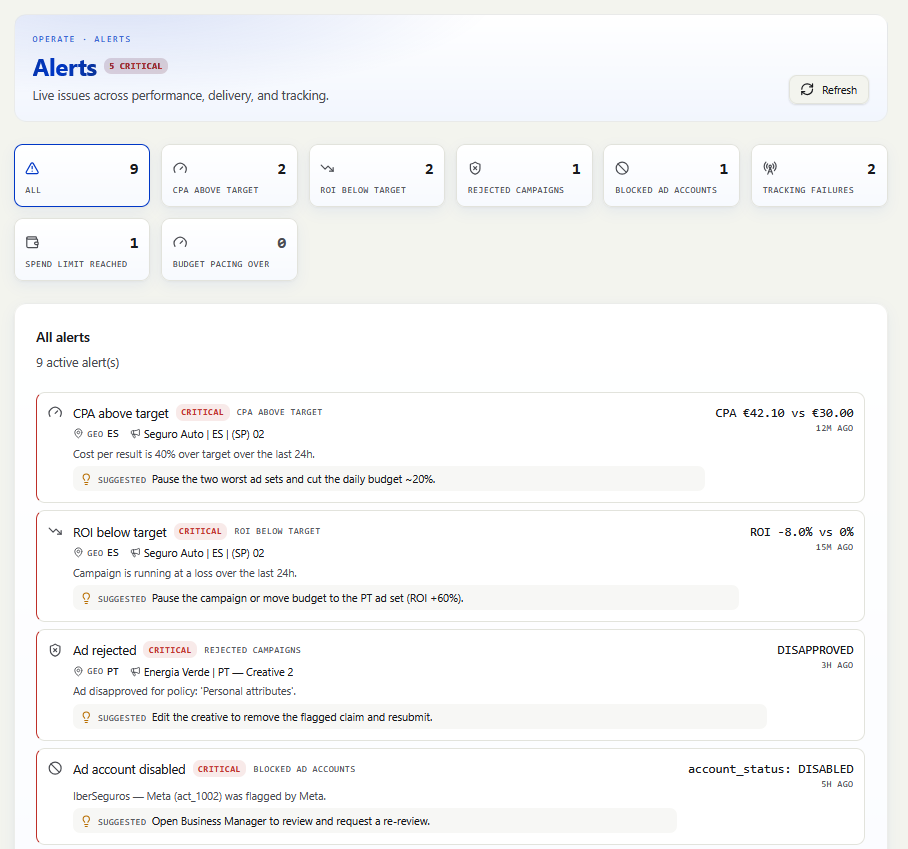
Task: Filter by Tracking Failures card
Action: pyautogui.click(x=819, y=175)
